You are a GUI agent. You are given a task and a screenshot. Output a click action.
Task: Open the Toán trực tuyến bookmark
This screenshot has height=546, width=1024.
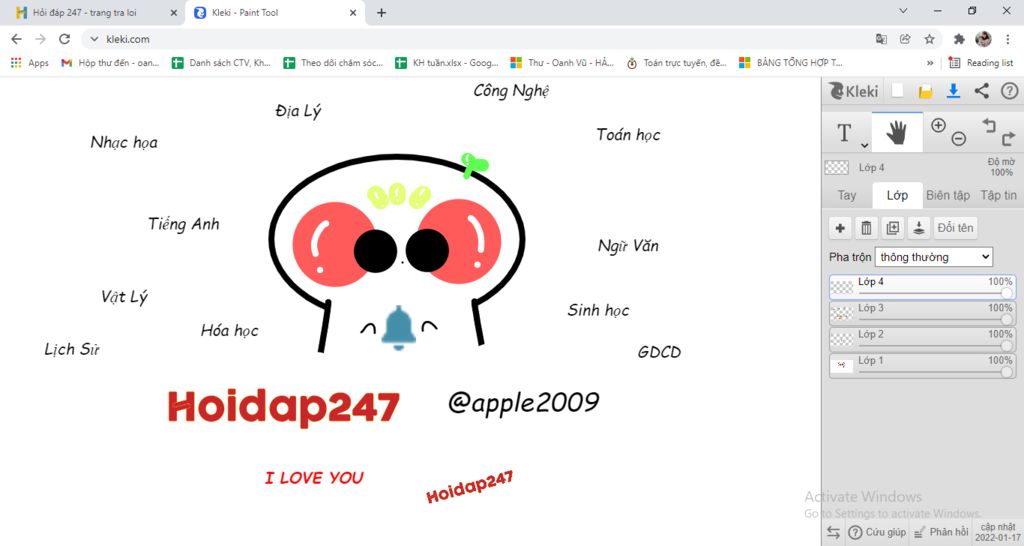(x=677, y=63)
